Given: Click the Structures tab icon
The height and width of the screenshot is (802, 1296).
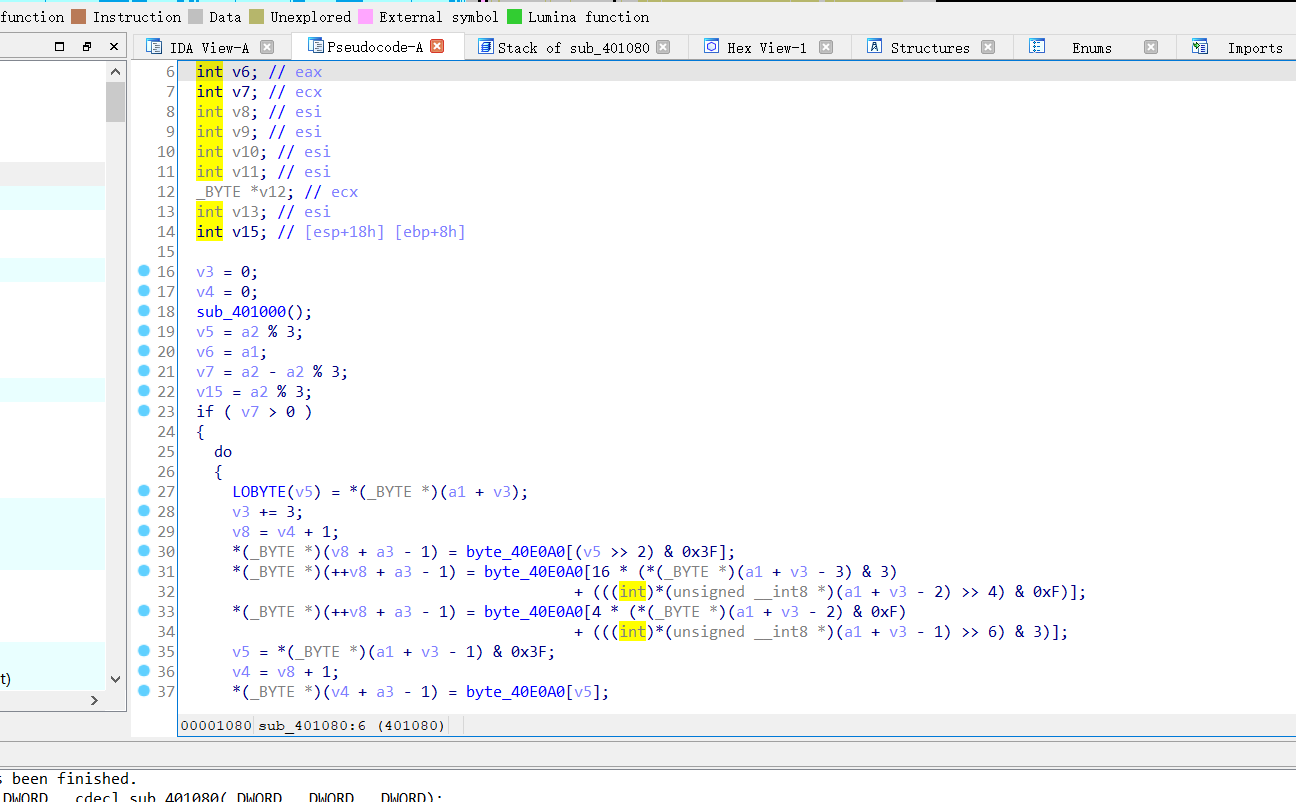Looking at the screenshot, I should pos(874,47).
